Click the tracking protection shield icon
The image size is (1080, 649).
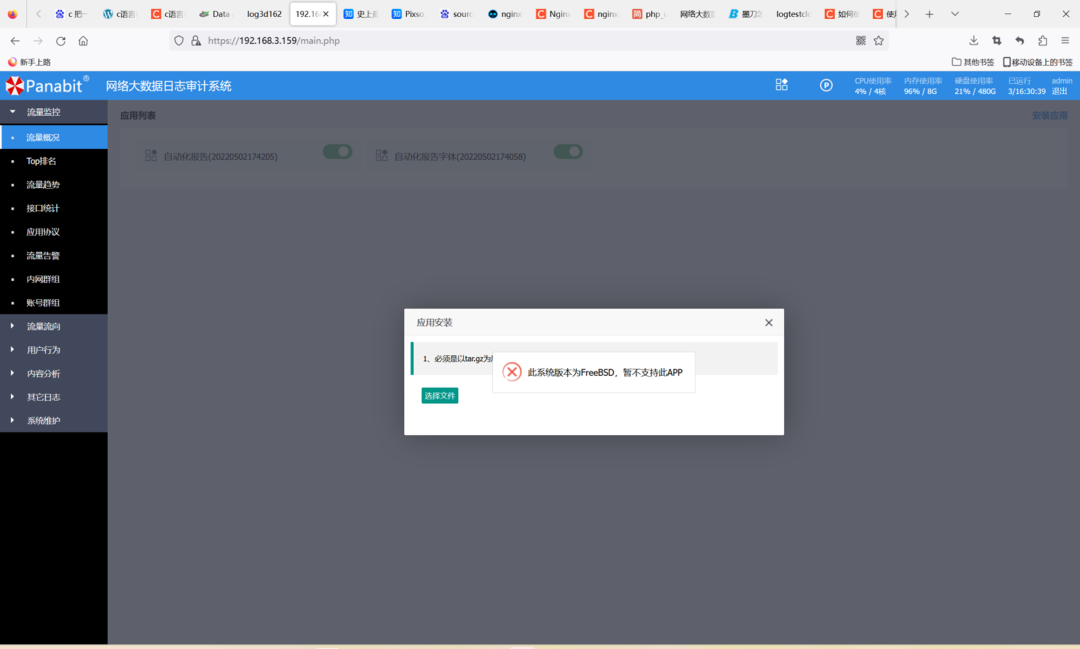179,41
